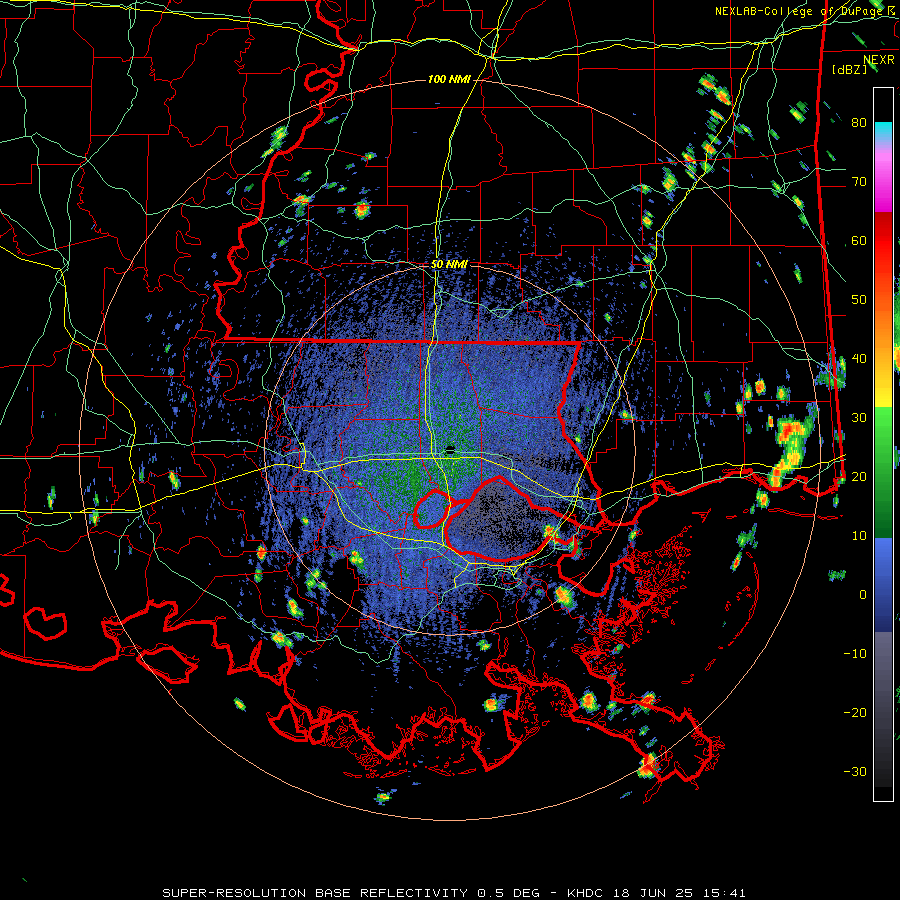The width and height of the screenshot is (900, 900).
Task: Click the 60 value on the dBZ scale
Action: pos(859,240)
